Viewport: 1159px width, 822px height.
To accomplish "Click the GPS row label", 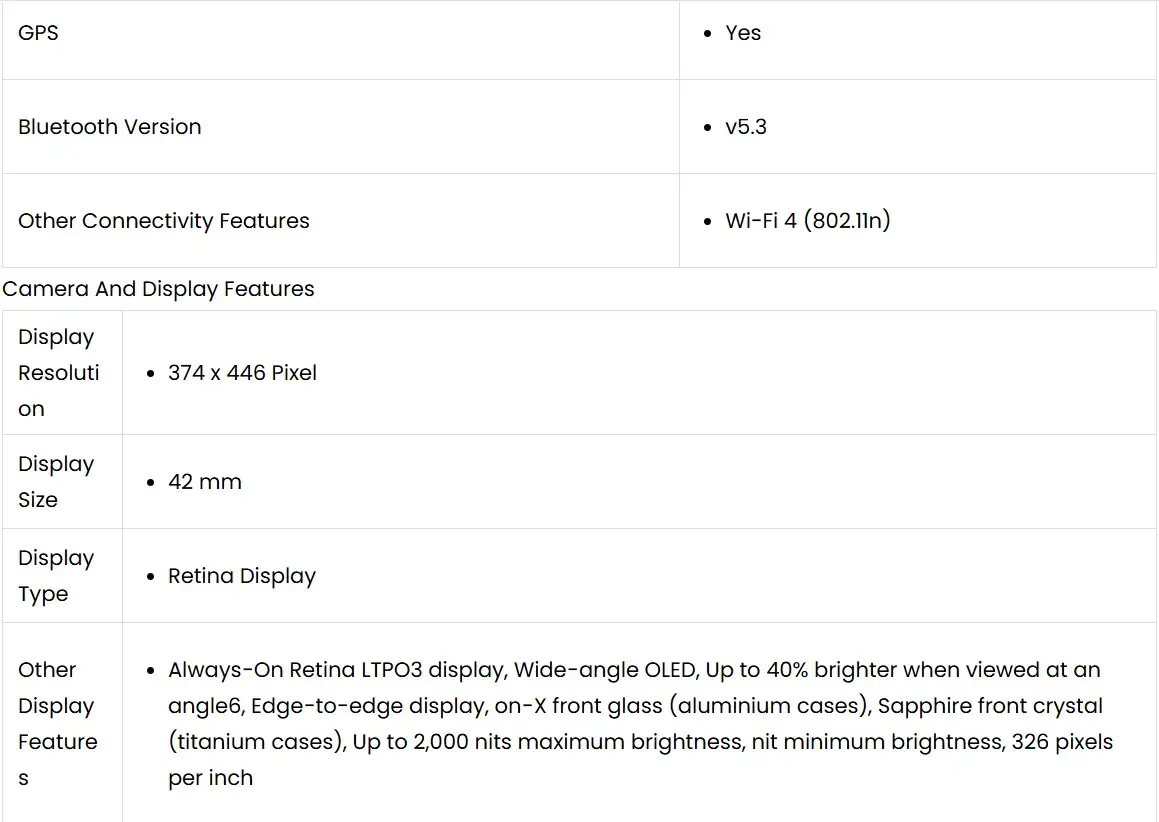I will pos(38,33).
